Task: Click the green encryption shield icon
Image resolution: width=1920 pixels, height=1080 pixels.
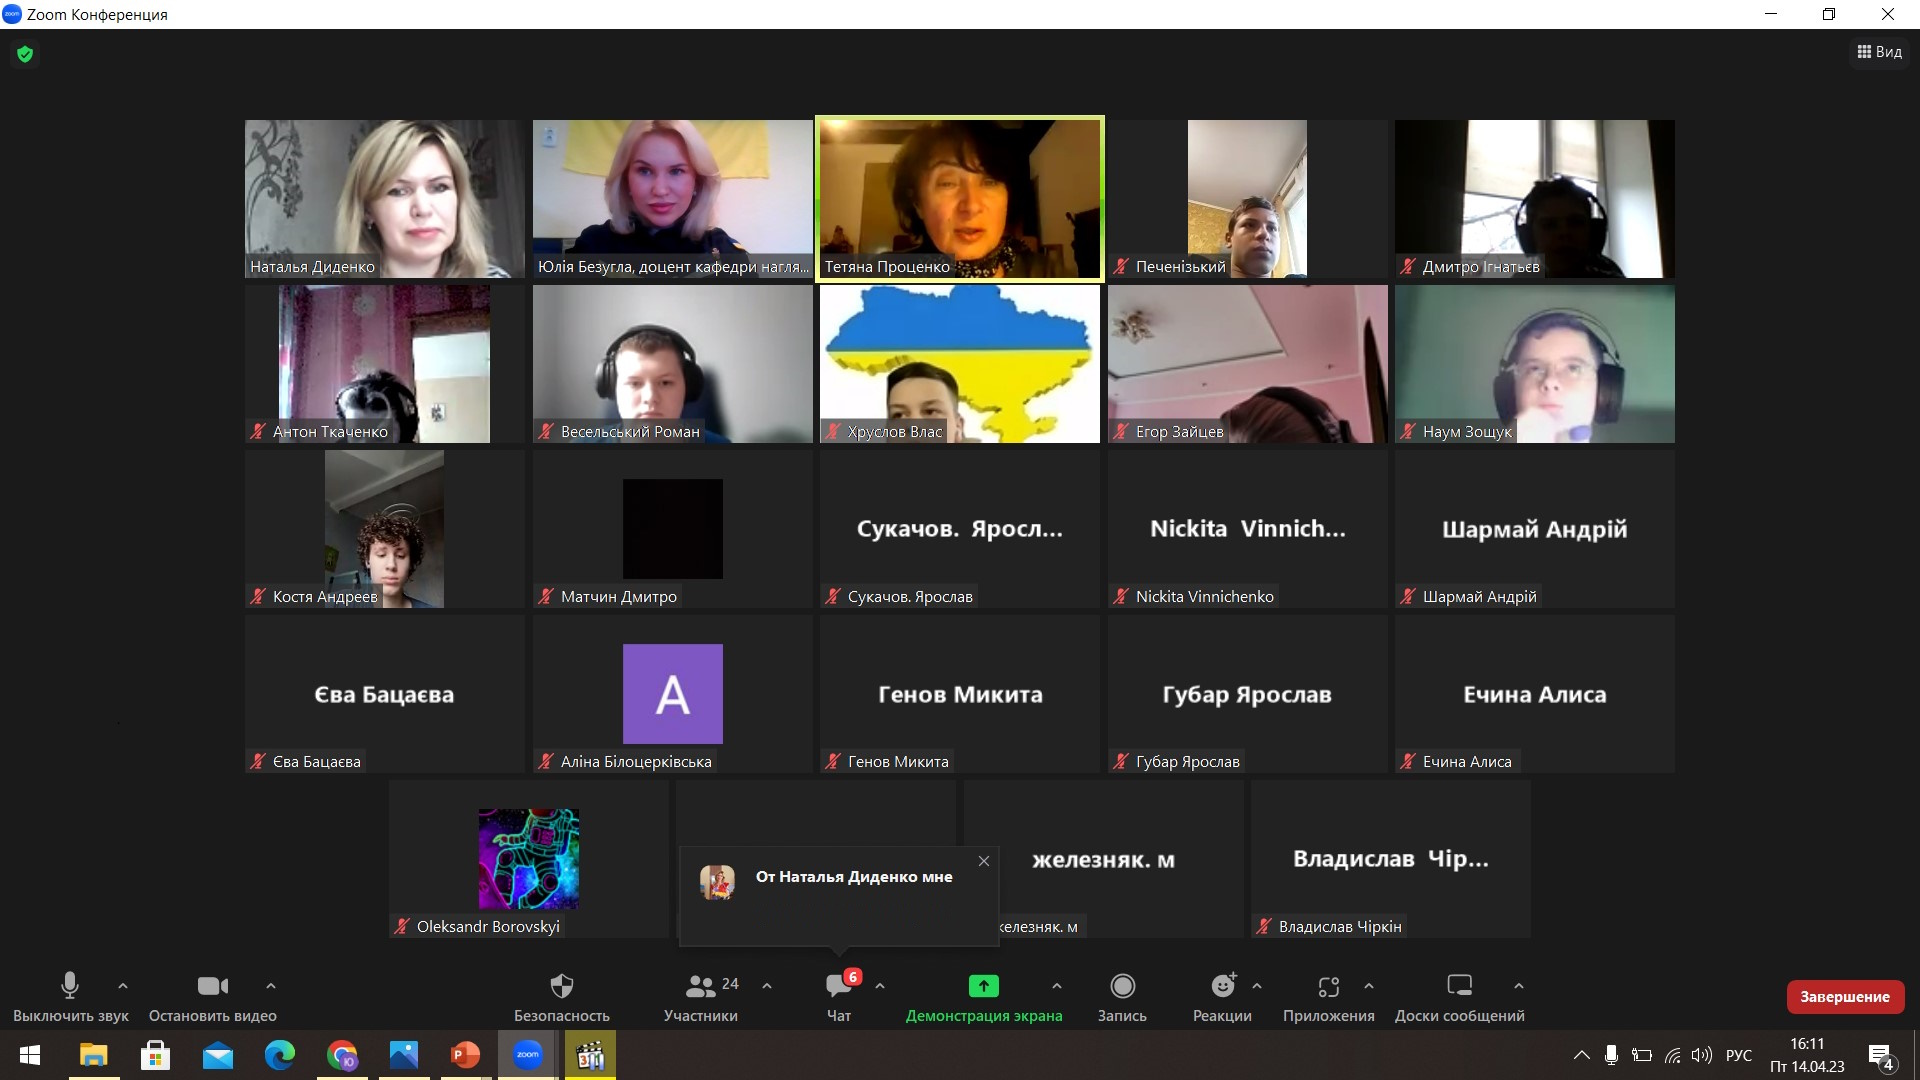Action: (25, 54)
